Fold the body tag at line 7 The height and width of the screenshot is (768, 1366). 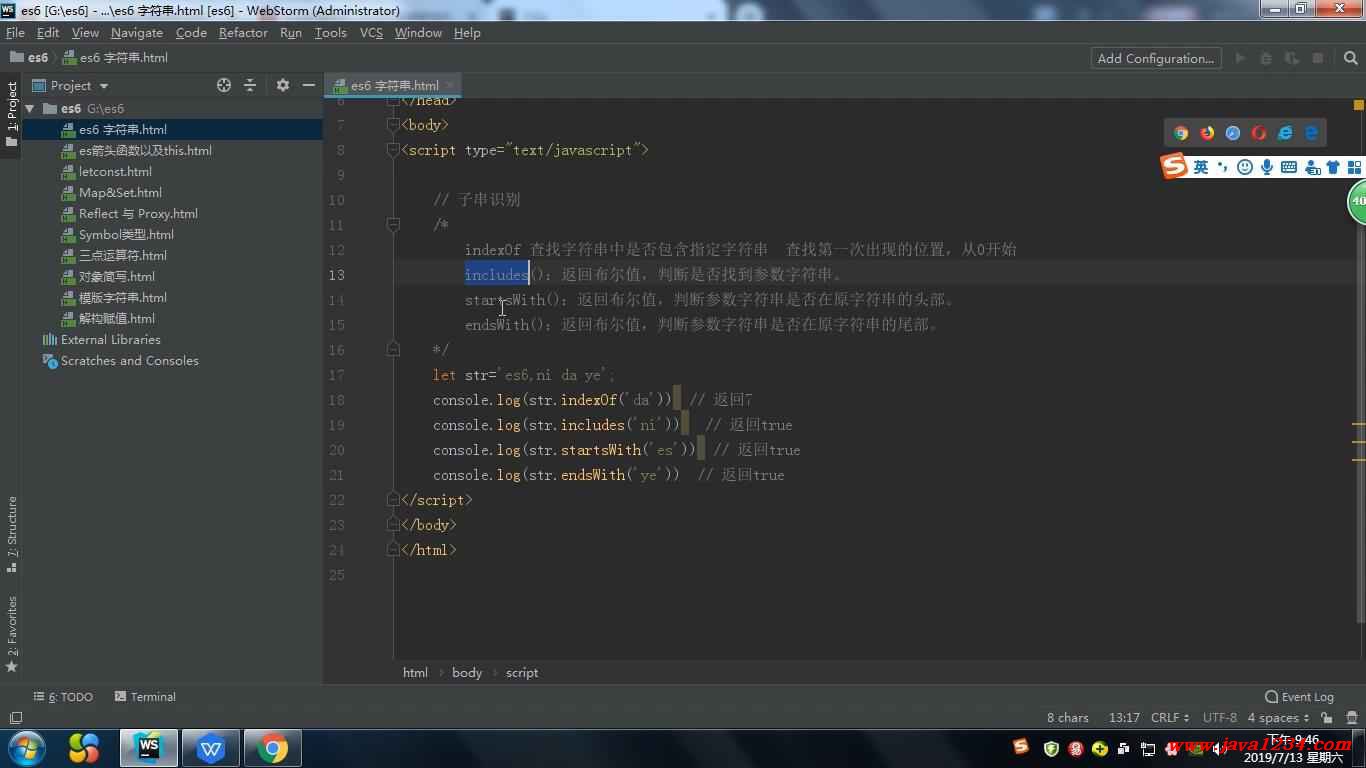pos(394,125)
